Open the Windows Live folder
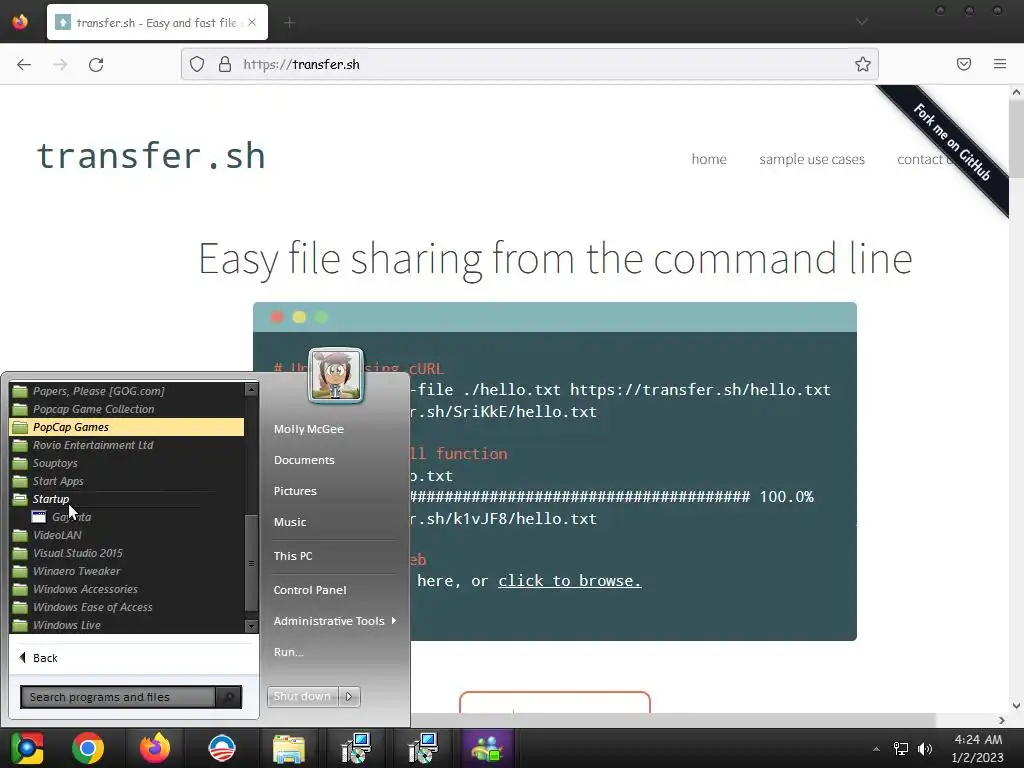Image resolution: width=1024 pixels, height=768 pixels. (127, 625)
